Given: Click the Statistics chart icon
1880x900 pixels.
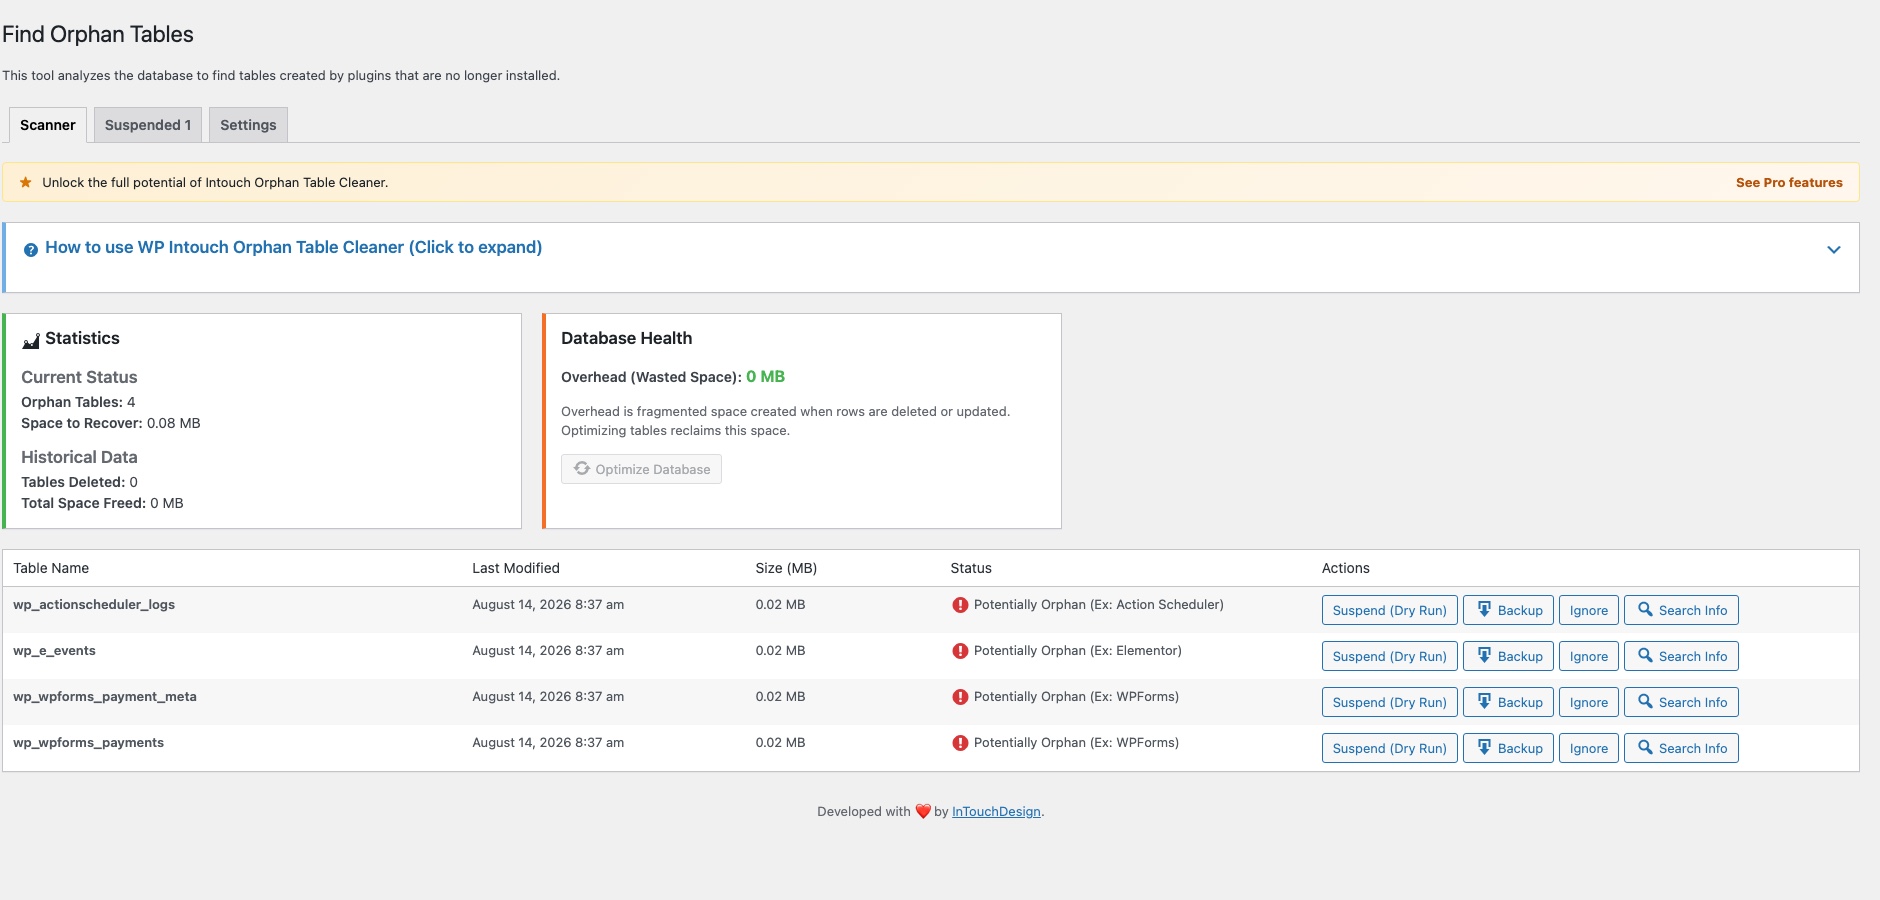Looking at the screenshot, I should click(31, 341).
